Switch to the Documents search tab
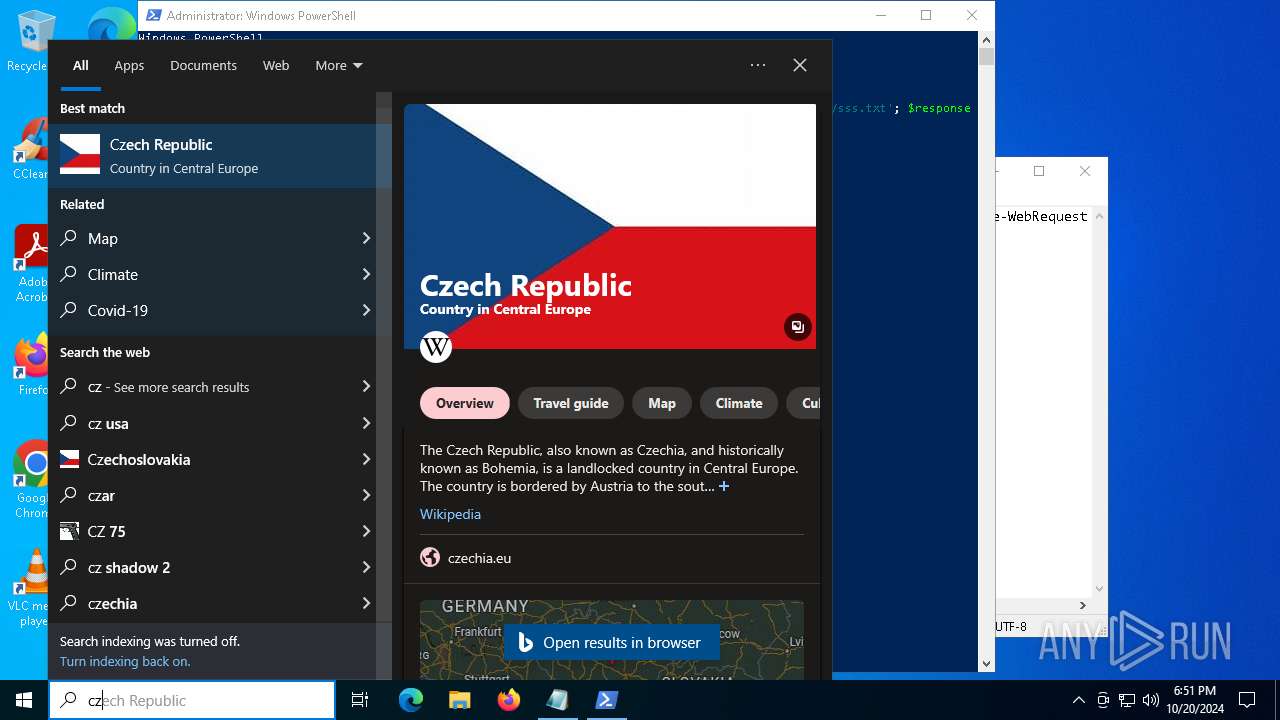The image size is (1280, 720). [203, 65]
